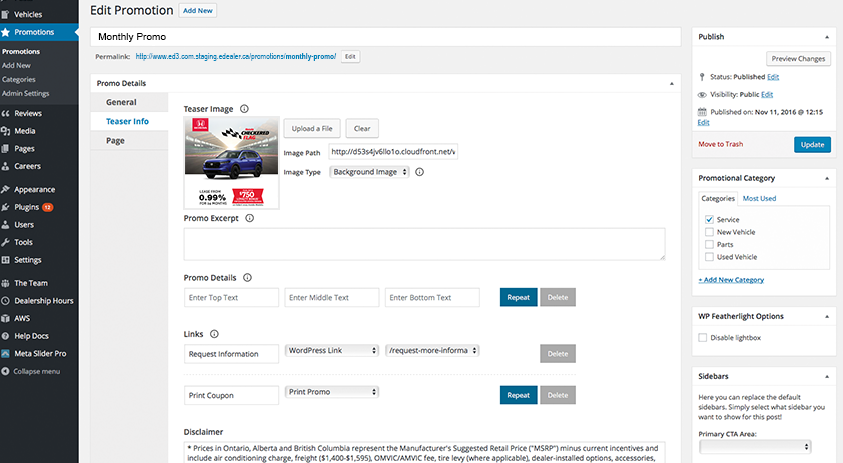The width and height of the screenshot is (843, 463).
Task: Collapse the Sidebars panel
Action: click(827, 376)
